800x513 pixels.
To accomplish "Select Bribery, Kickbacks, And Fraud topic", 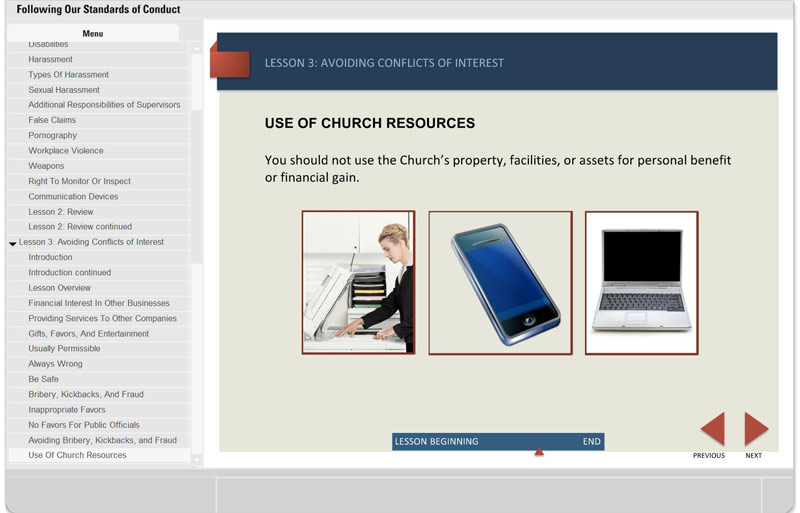I will pos(86,395).
